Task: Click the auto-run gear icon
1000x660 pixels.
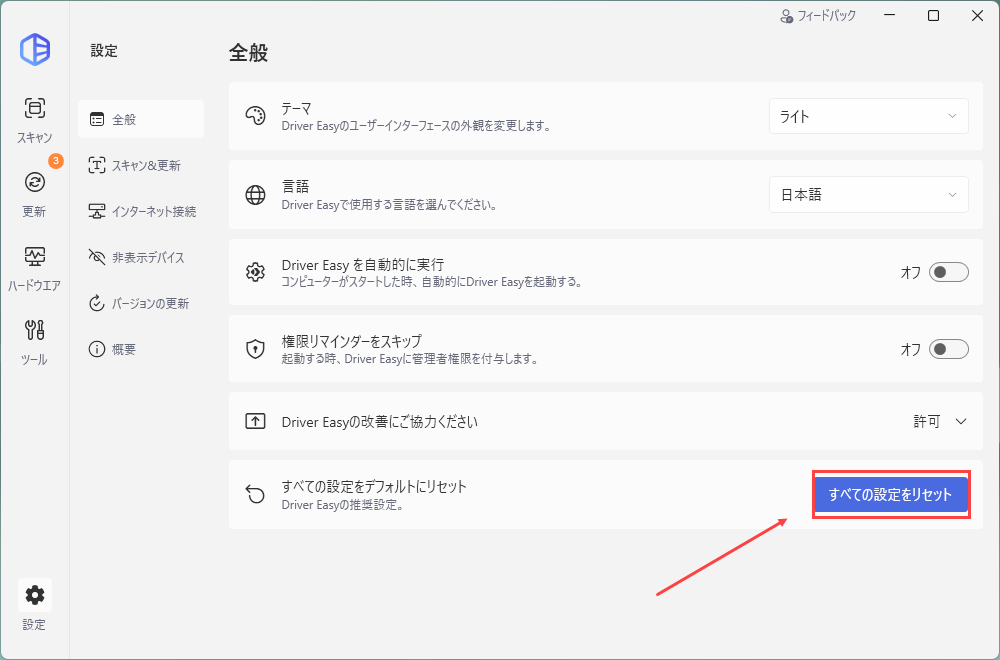Action: [255, 272]
